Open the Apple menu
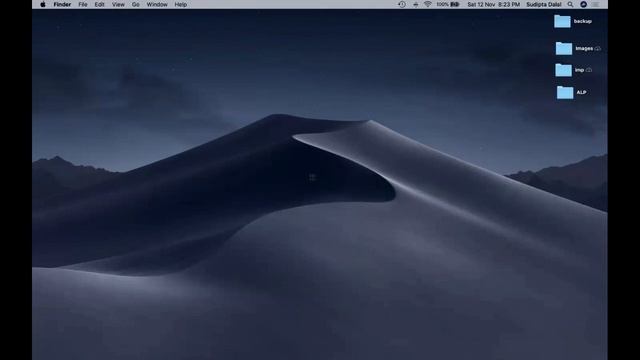 [x=43, y=4]
